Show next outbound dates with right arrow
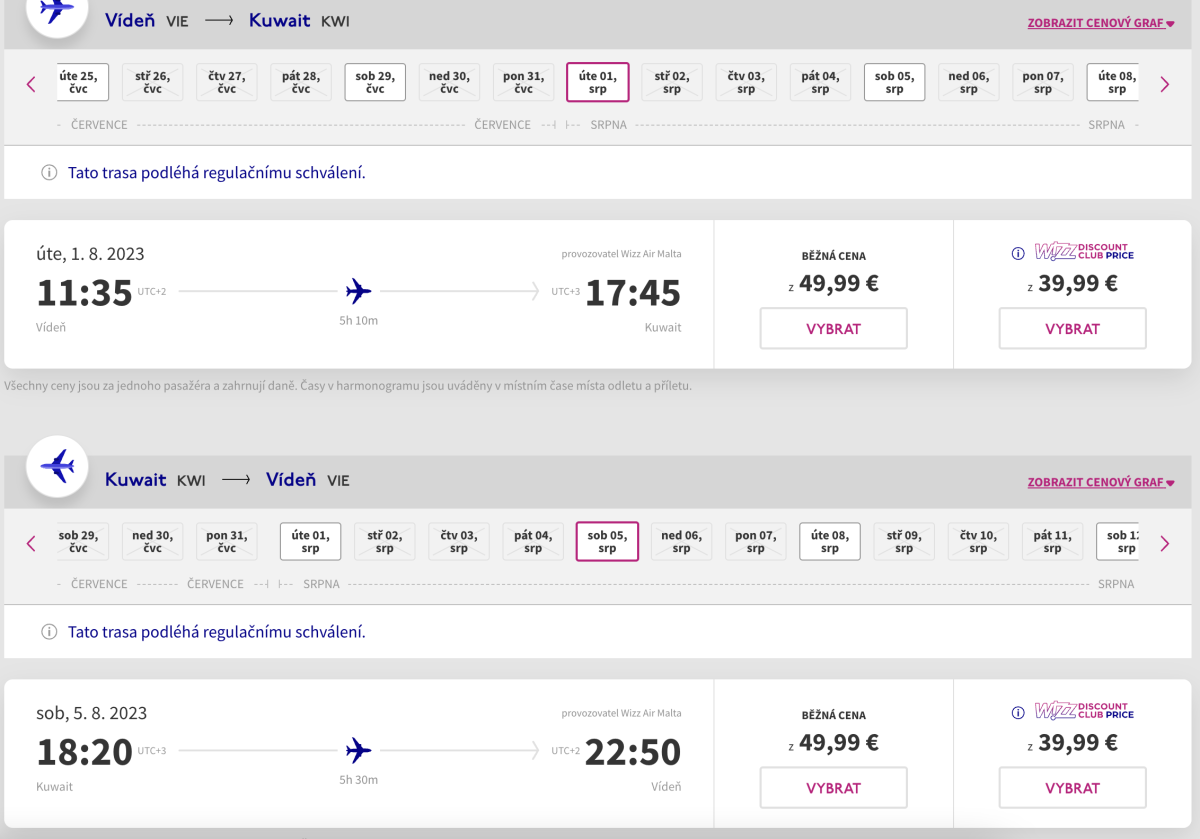The width and height of the screenshot is (1200, 839). click(x=1164, y=84)
